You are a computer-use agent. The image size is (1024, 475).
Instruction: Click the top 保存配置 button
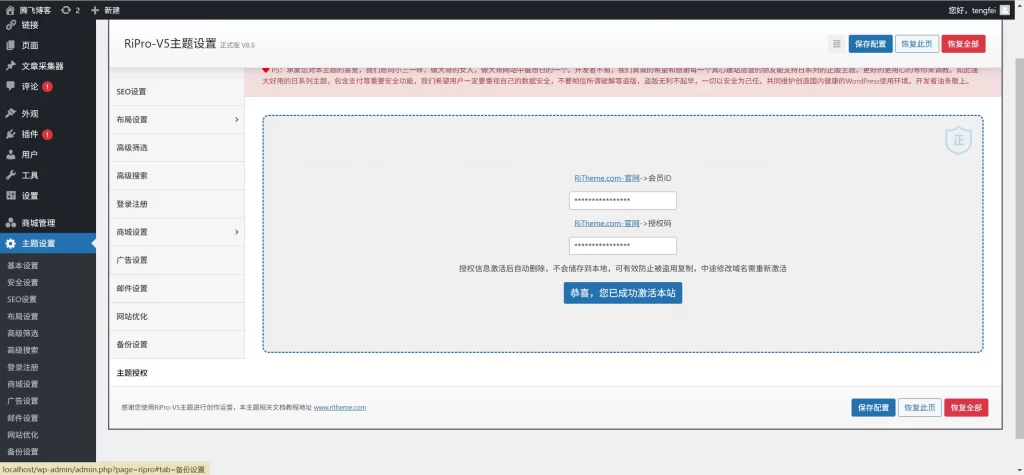click(871, 44)
